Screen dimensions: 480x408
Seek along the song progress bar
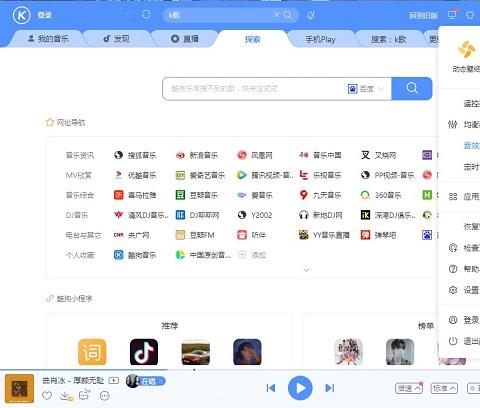(240, 370)
